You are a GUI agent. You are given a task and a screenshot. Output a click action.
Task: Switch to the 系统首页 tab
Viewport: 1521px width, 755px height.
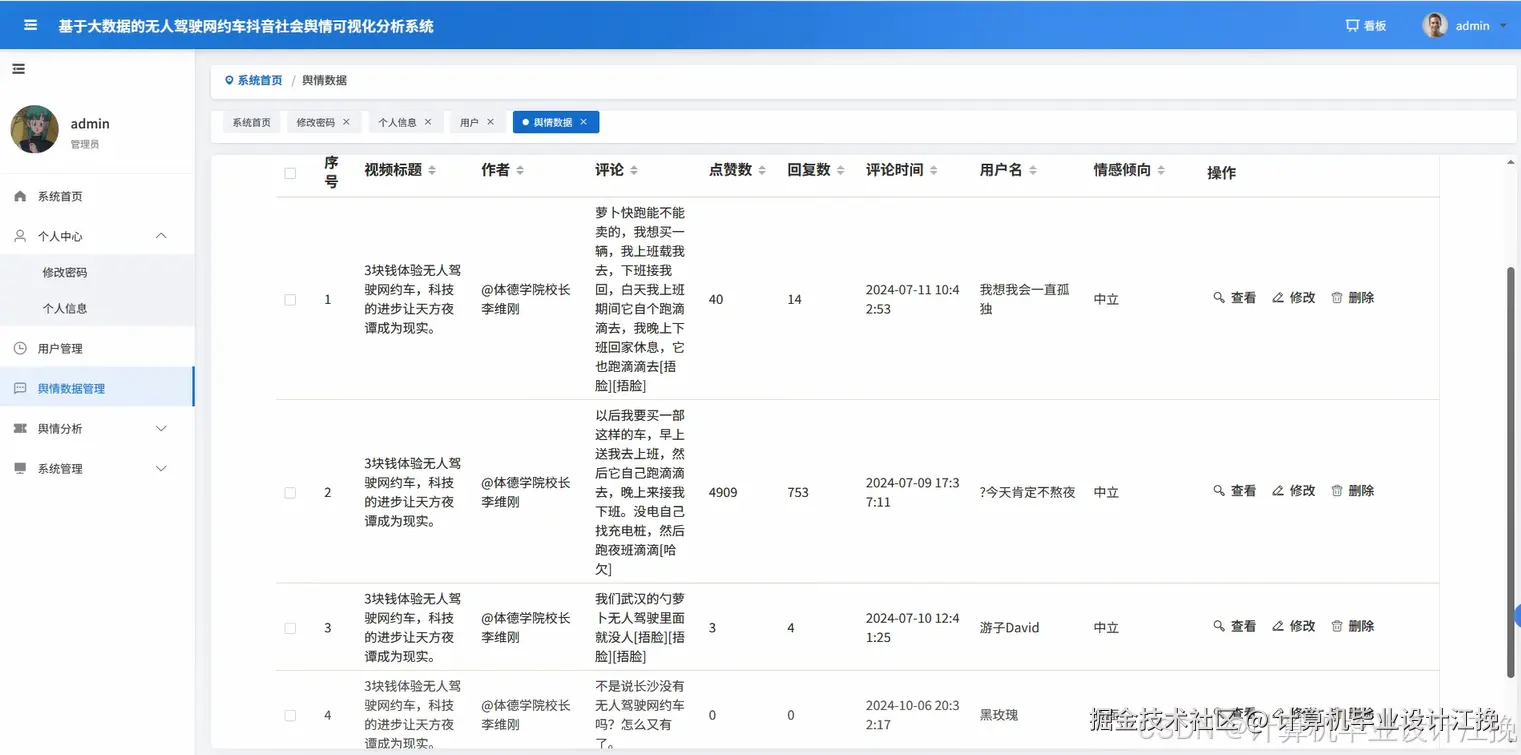pyautogui.click(x=250, y=121)
